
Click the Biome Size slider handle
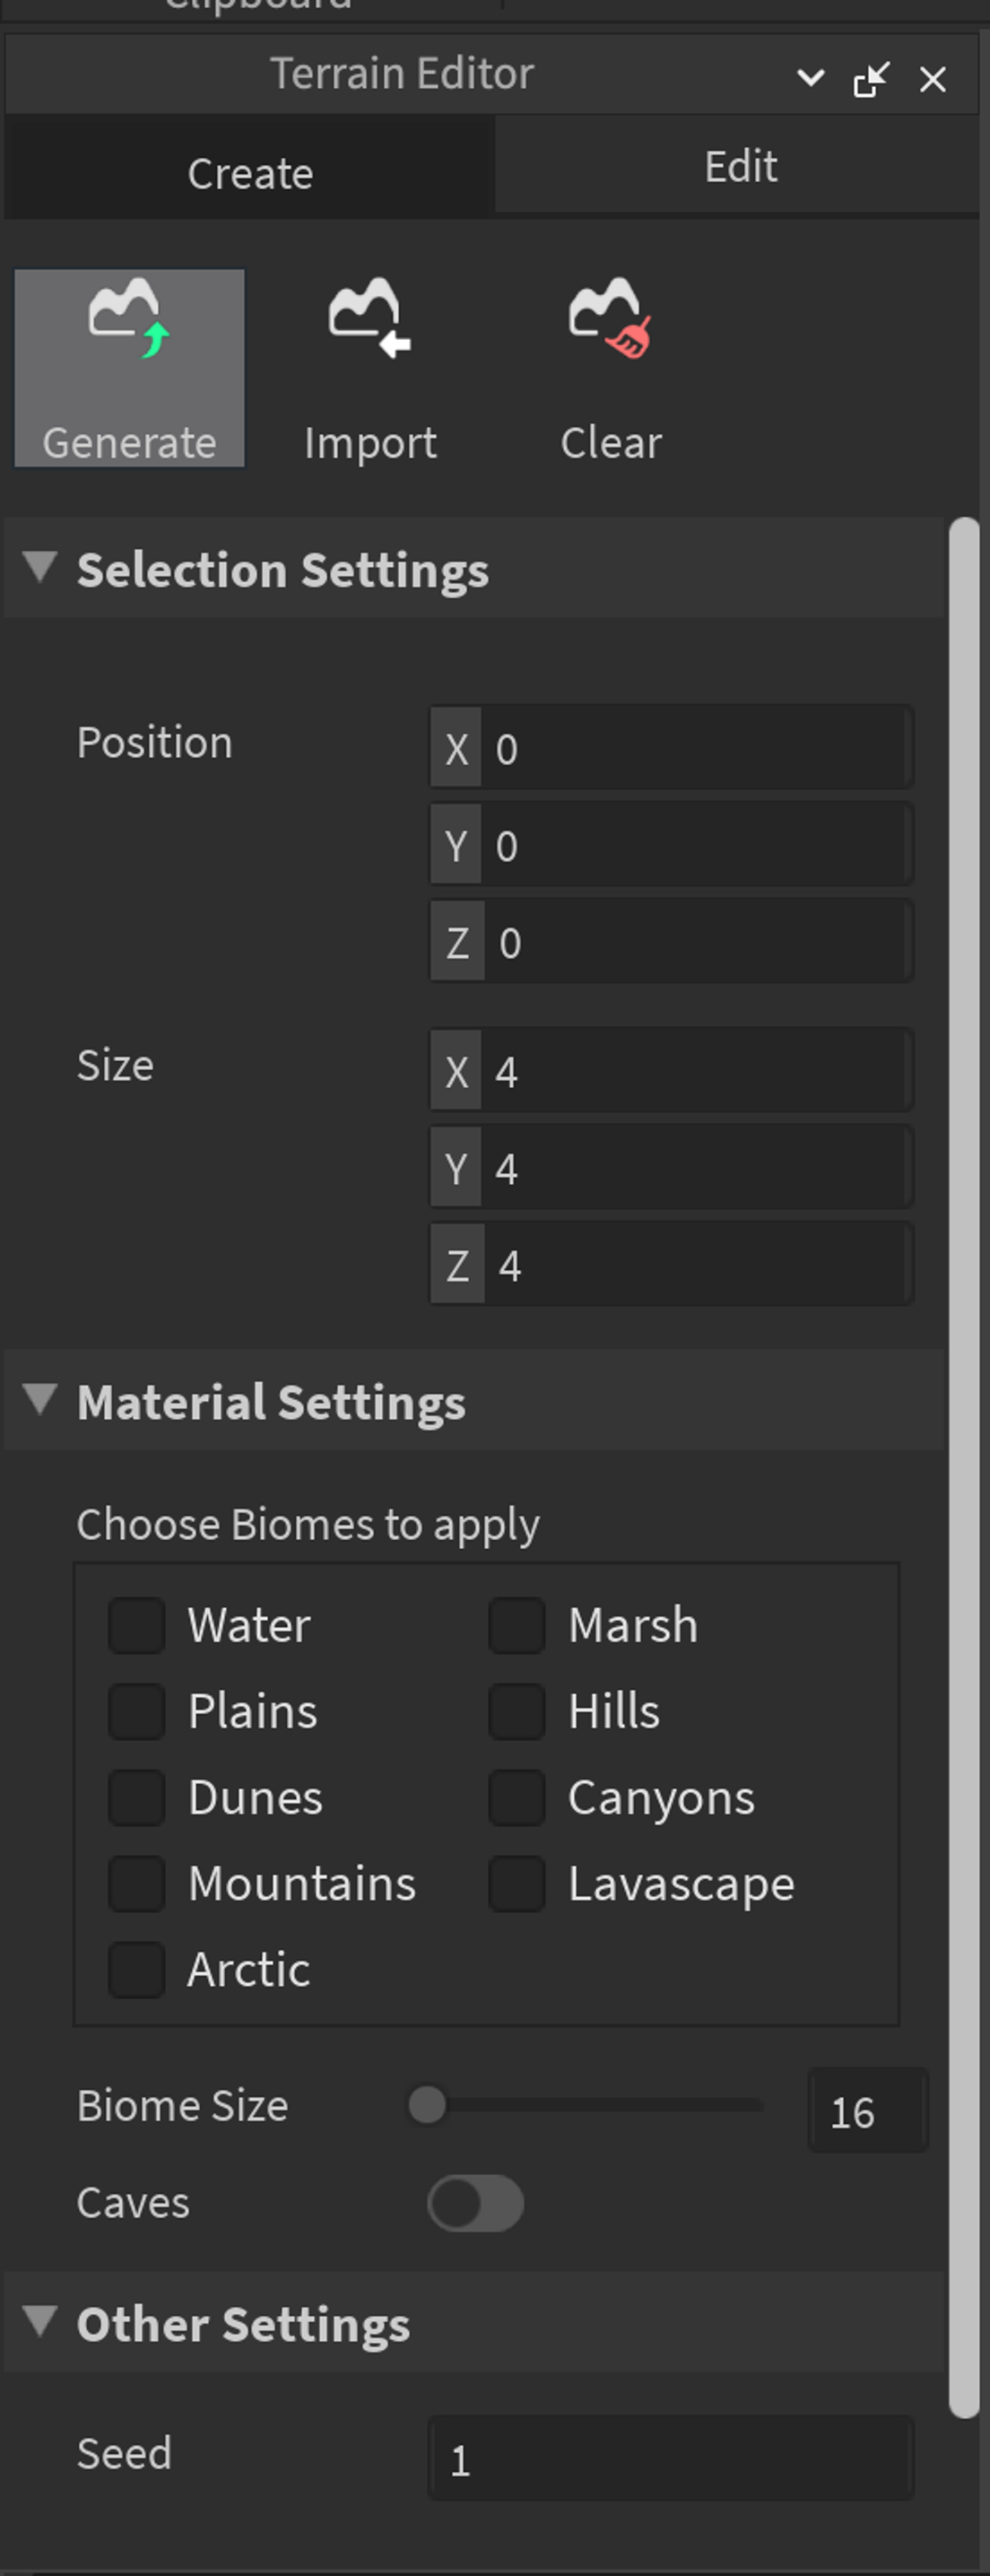[x=427, y=2105]
